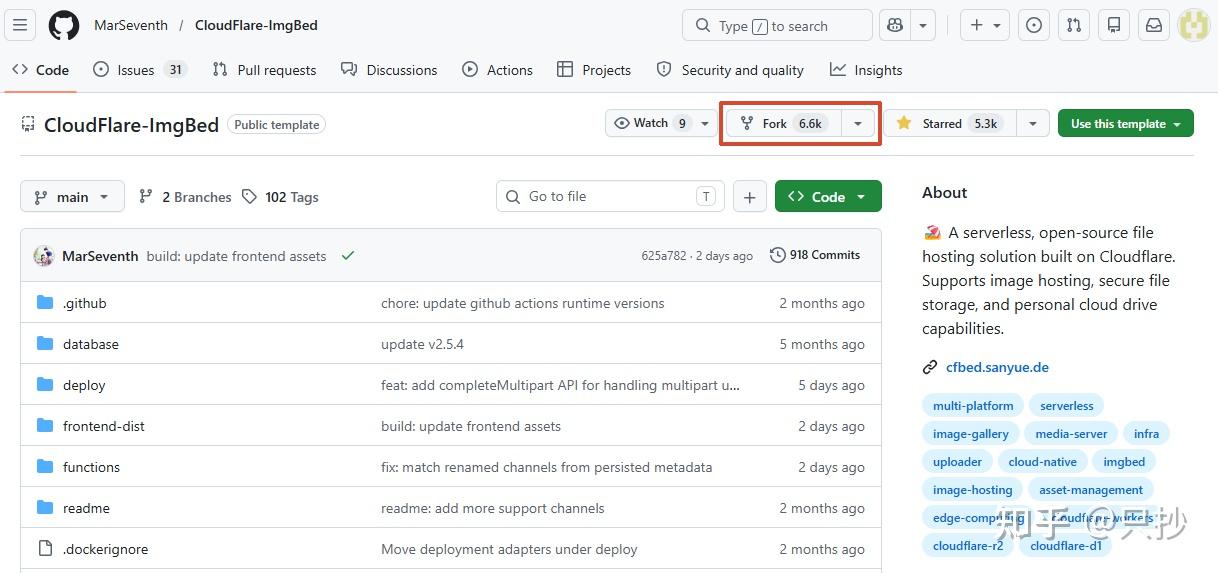Image resolution: width=1218 pixels, height=573 pixels.
Task: Open the CloudFlare-ImgBed breadcrumb link
Action: (256, 25)
